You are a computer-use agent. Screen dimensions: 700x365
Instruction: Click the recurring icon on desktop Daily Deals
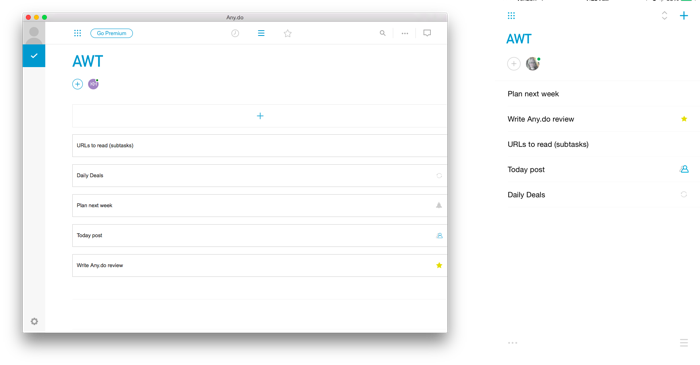click(439, 175)
